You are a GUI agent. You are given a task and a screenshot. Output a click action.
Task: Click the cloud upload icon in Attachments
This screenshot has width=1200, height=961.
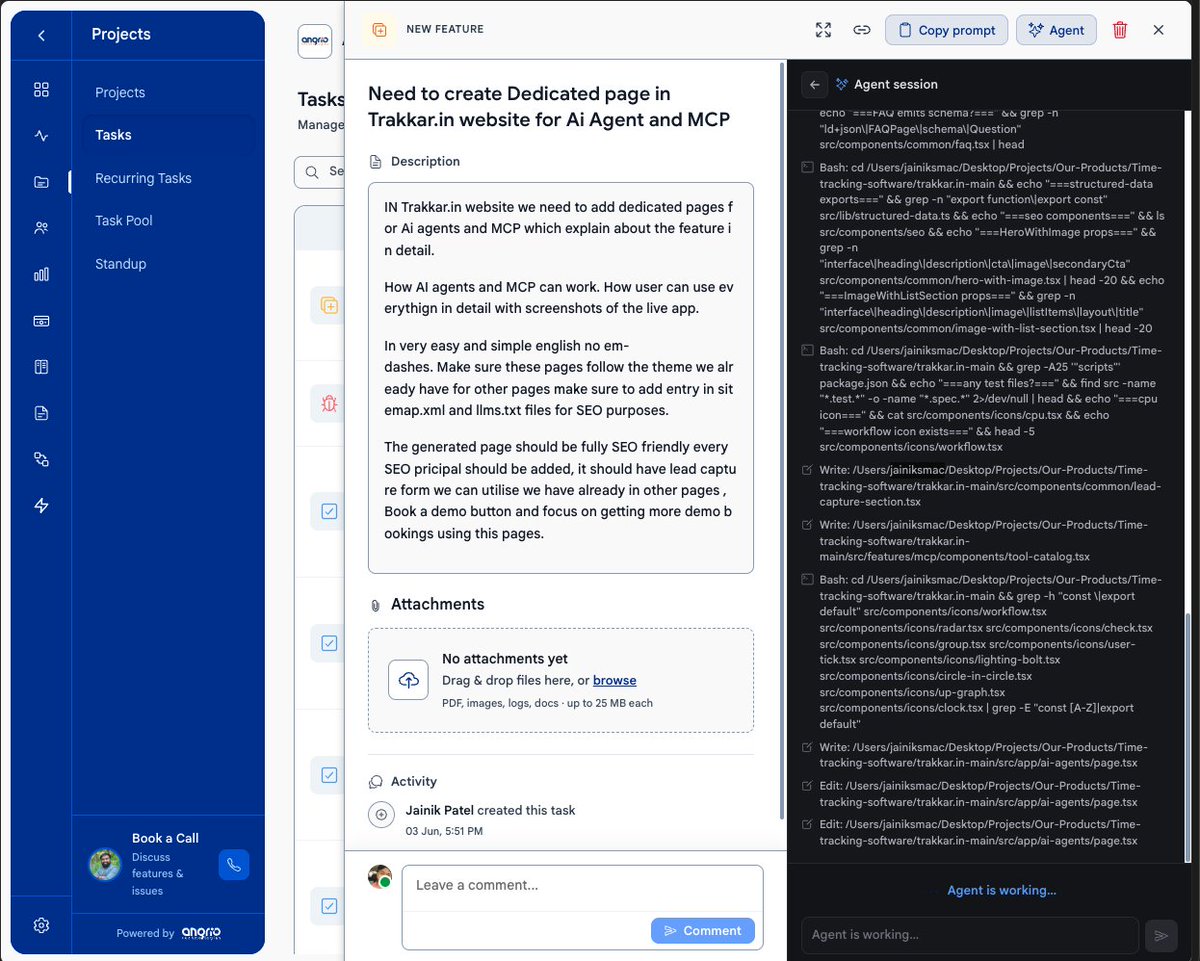tap(408, 680)
